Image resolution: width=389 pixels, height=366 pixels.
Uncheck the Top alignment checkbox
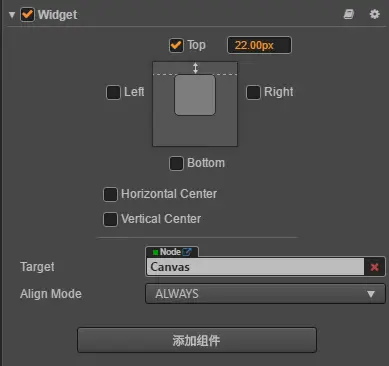click(176, 45)
